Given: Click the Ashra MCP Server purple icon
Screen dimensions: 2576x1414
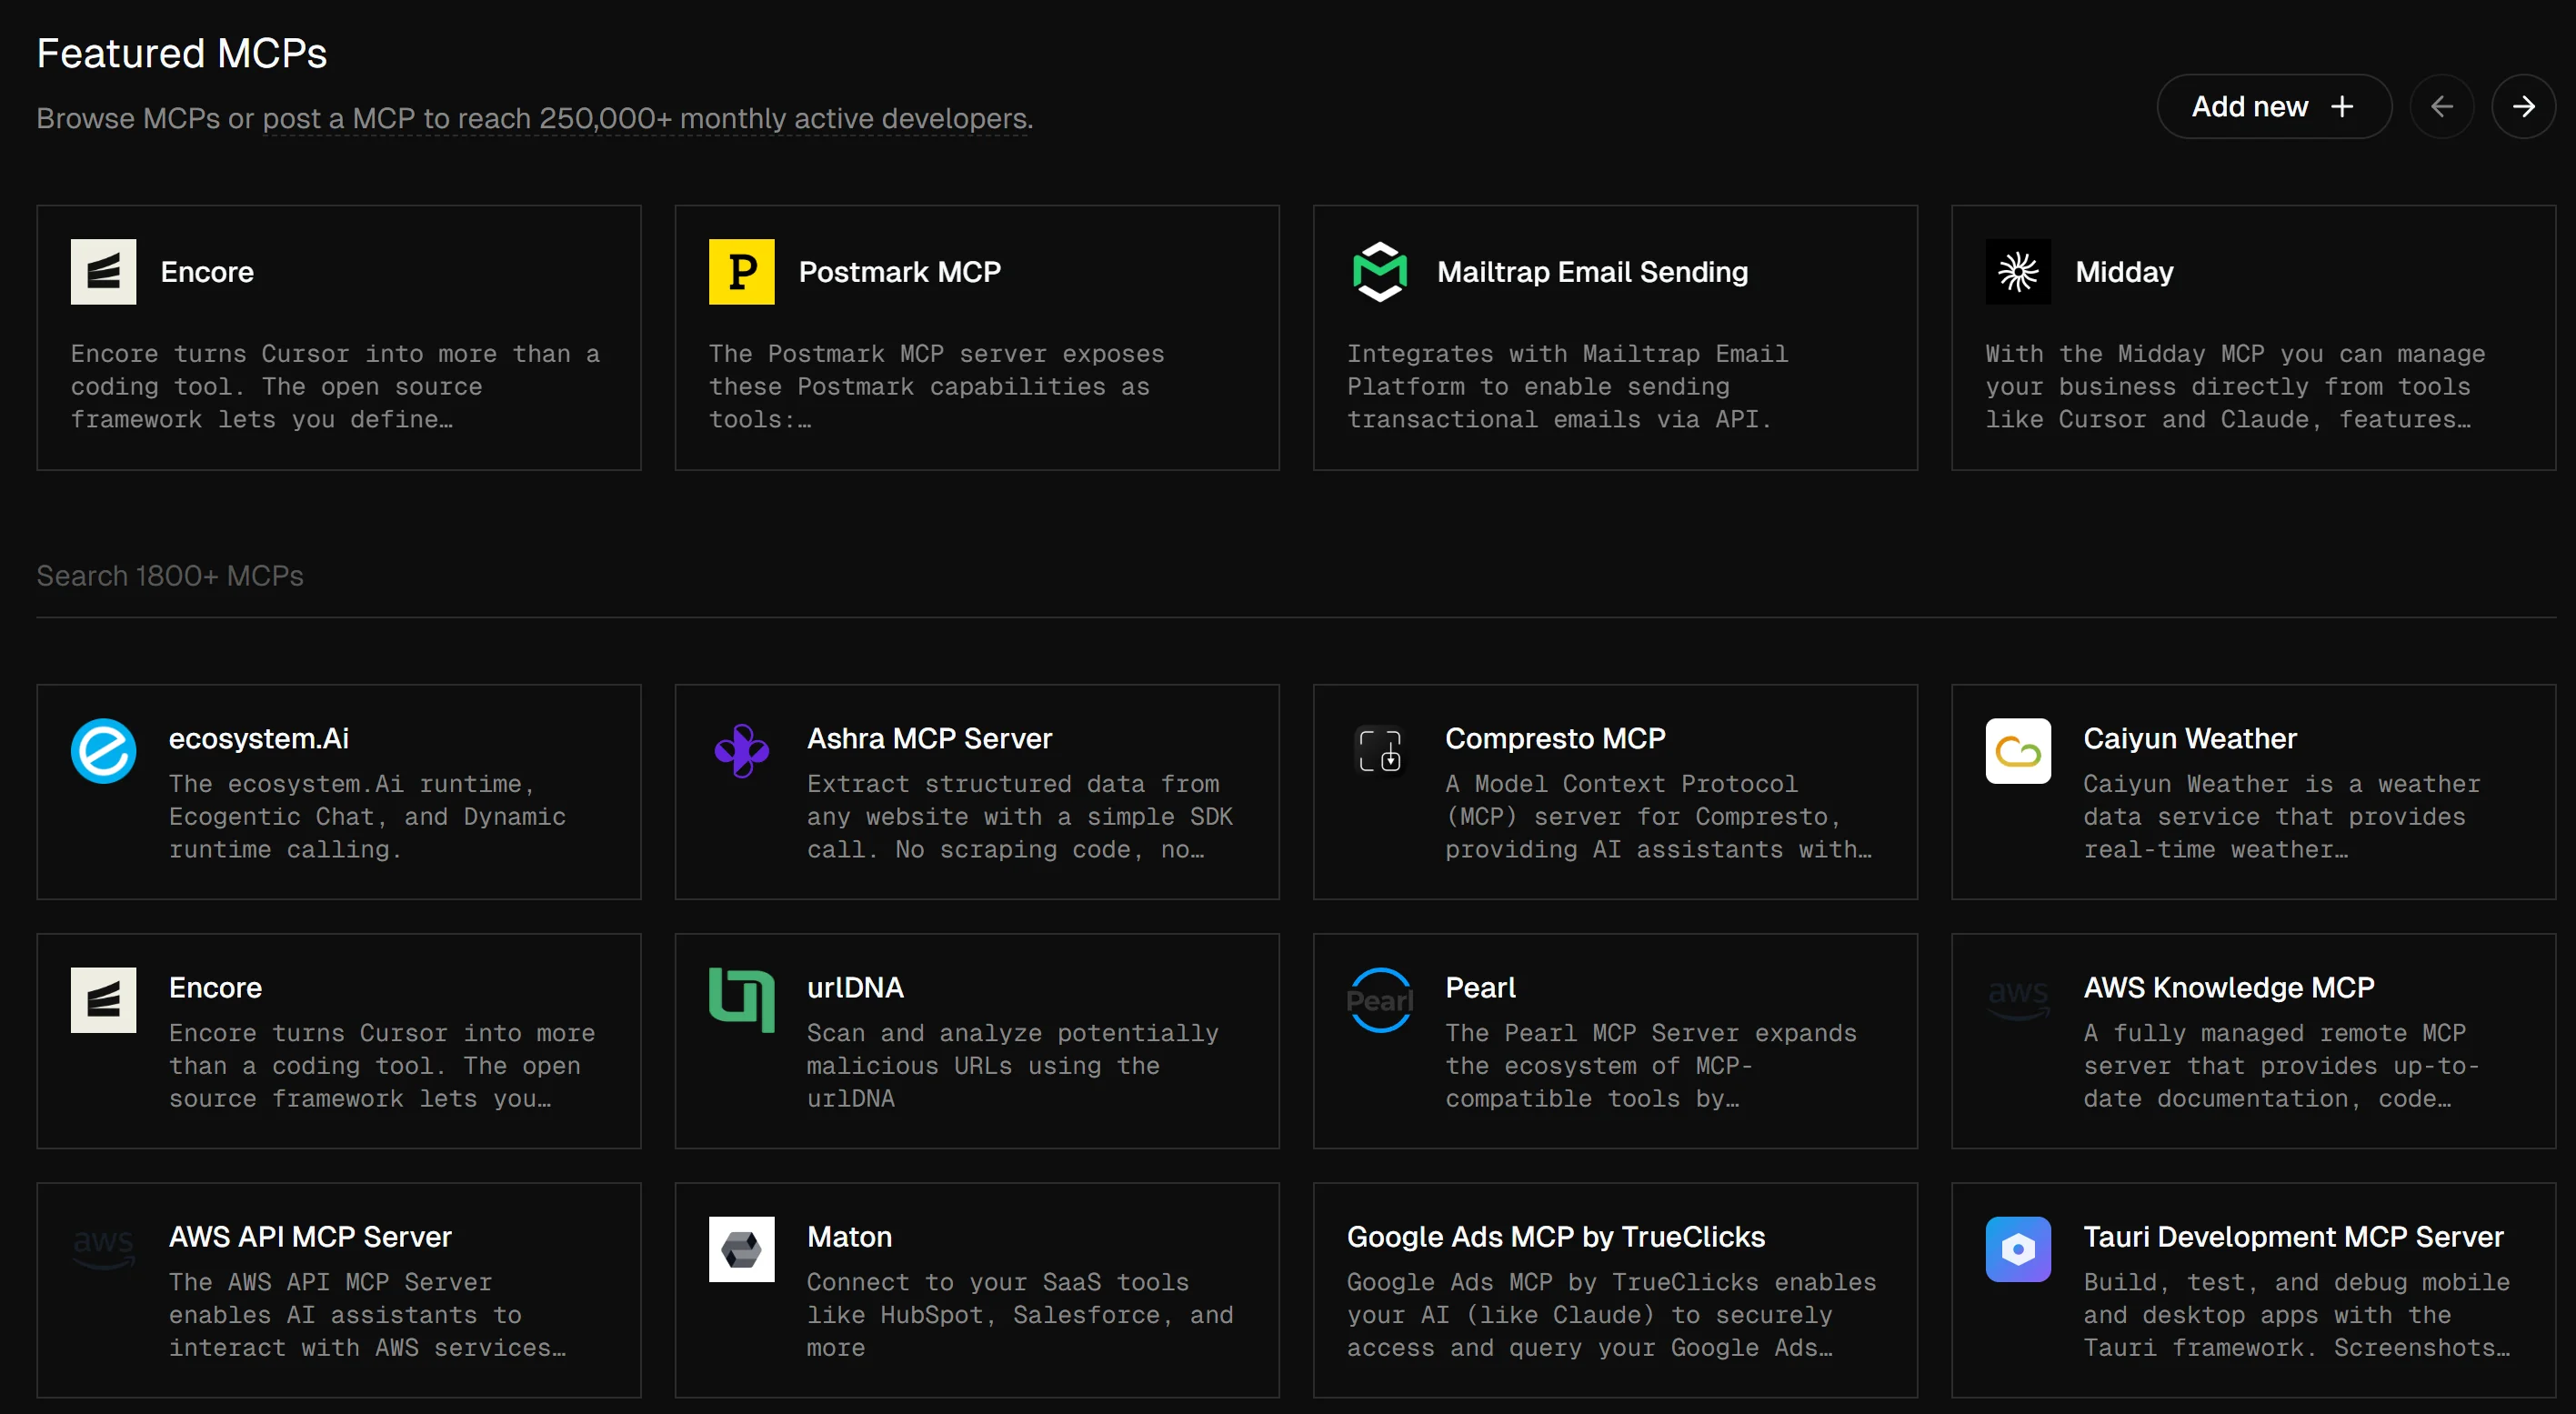Looking at the screenshot, I should [x=741, y=750].
